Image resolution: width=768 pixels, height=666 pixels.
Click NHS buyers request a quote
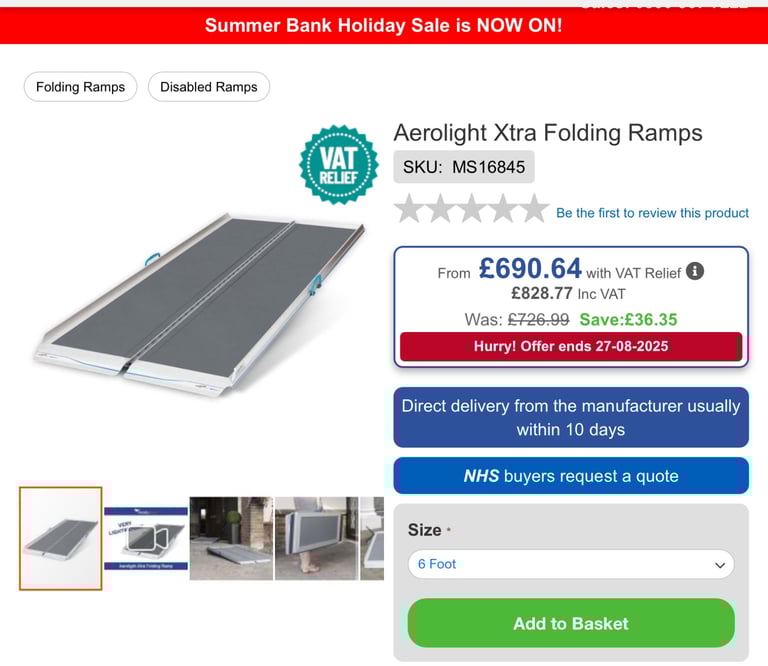(x=571, y=476)
